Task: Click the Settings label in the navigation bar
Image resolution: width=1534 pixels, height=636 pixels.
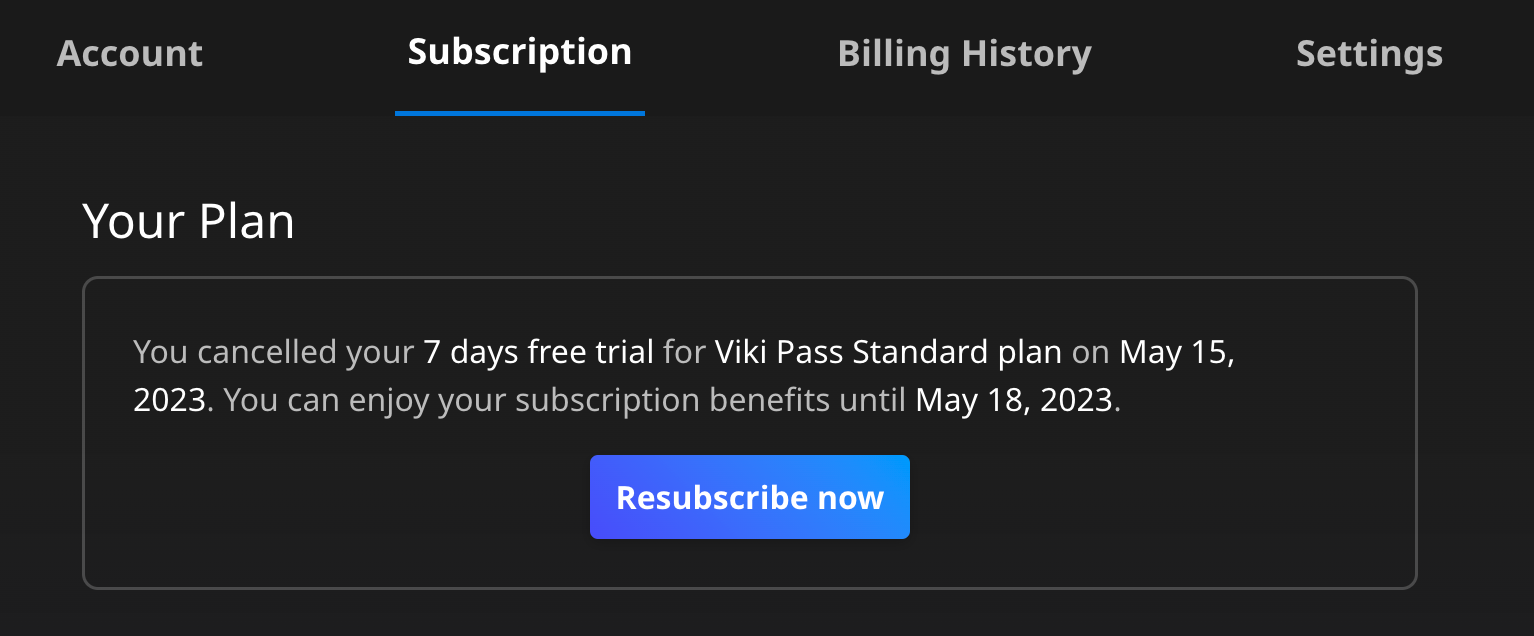Action: coord(1369,53)
